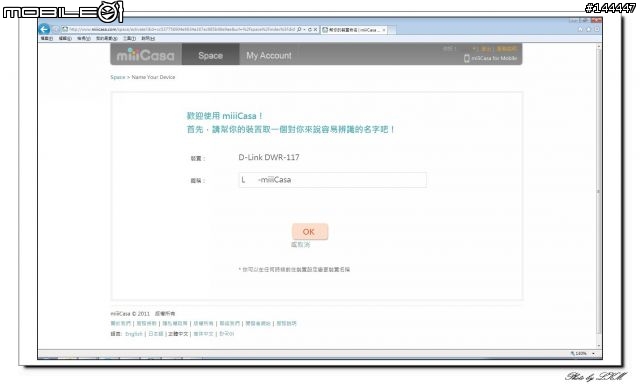Switch language to Korean 한국어
This screenshot has width=640, height=388.
pos(227,333)
